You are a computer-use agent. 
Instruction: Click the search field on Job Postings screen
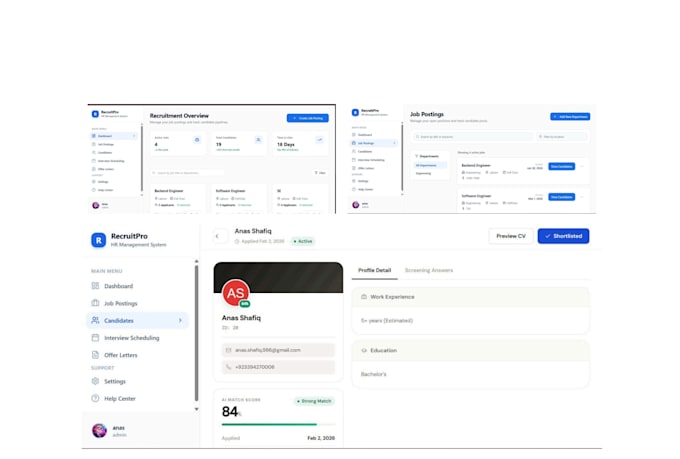tap(473, 137)
